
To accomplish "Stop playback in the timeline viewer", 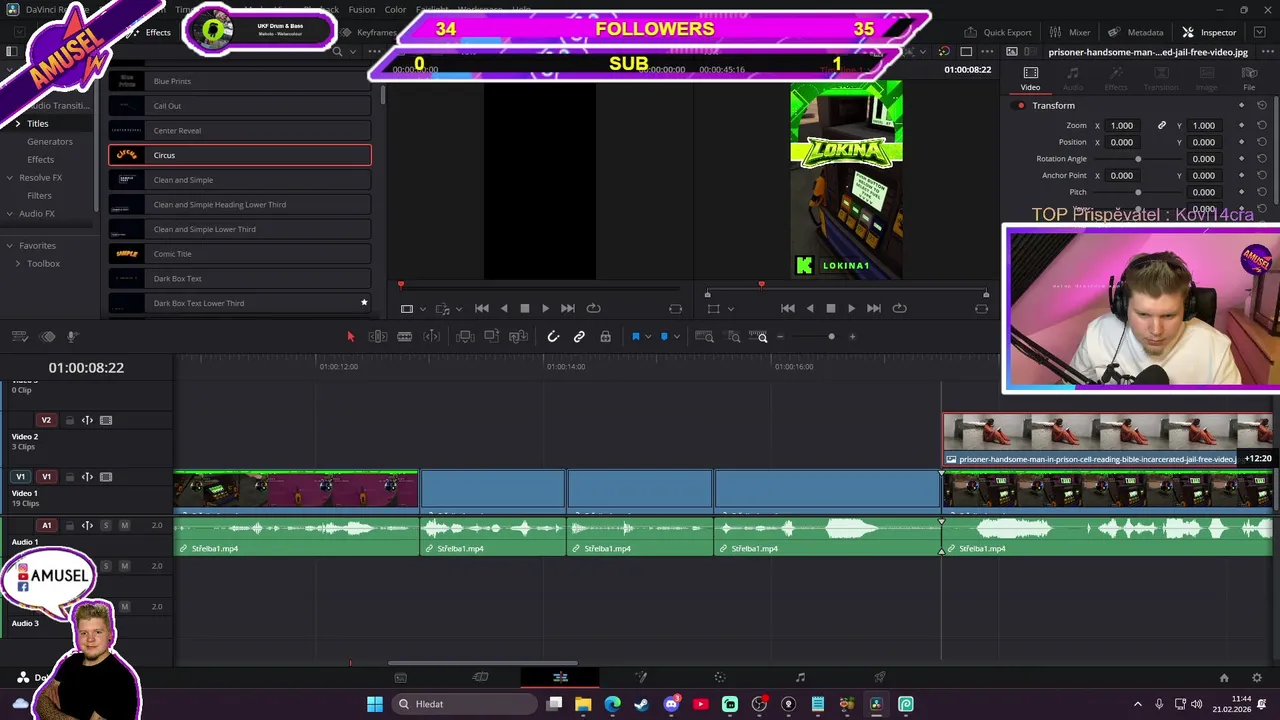I will (830, 308).
